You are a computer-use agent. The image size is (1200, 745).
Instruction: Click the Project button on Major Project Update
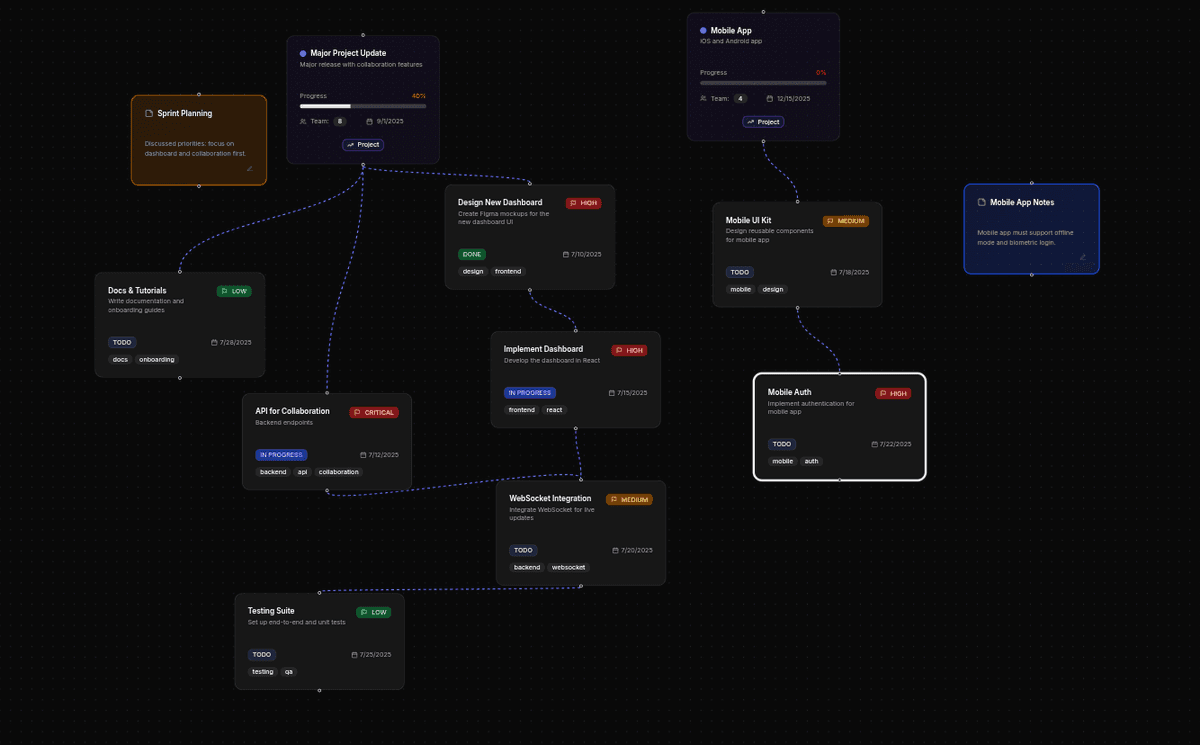[x=362, y=144]
